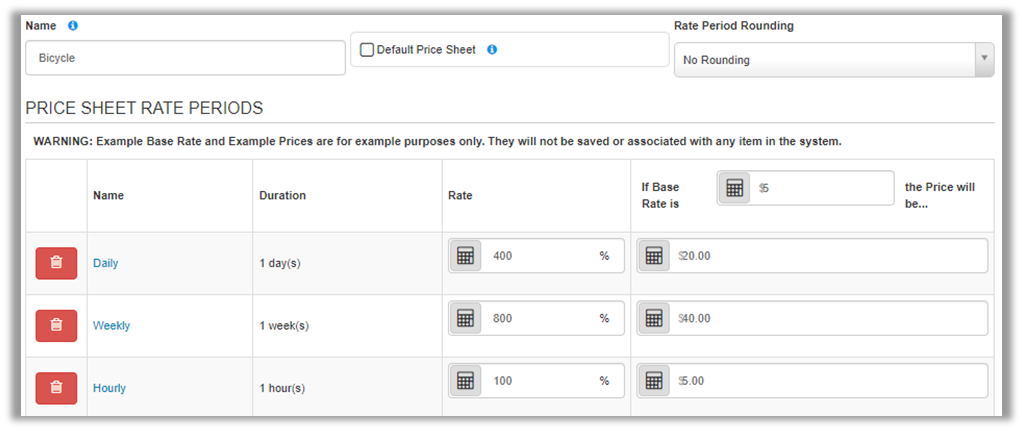Open the Daily rate period link
This screenshot has height=431, width=1023.
click(105, 263)
